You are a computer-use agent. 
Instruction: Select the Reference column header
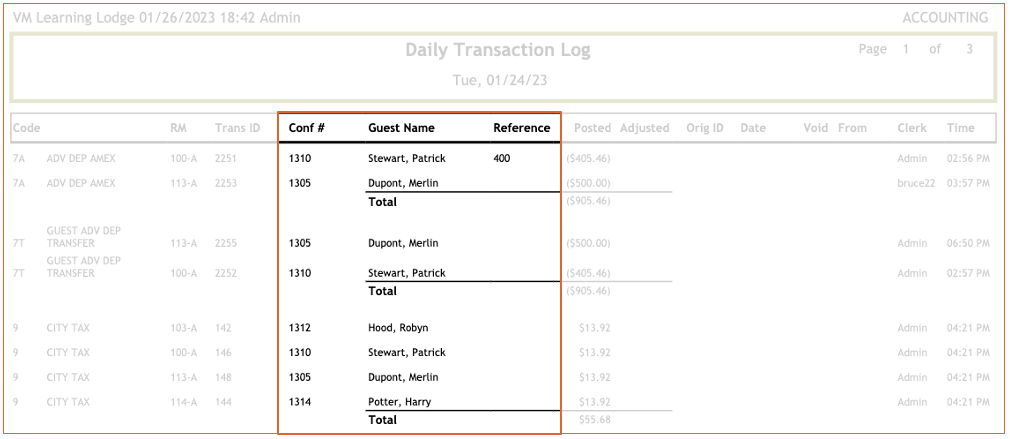[x=521, y=128]
